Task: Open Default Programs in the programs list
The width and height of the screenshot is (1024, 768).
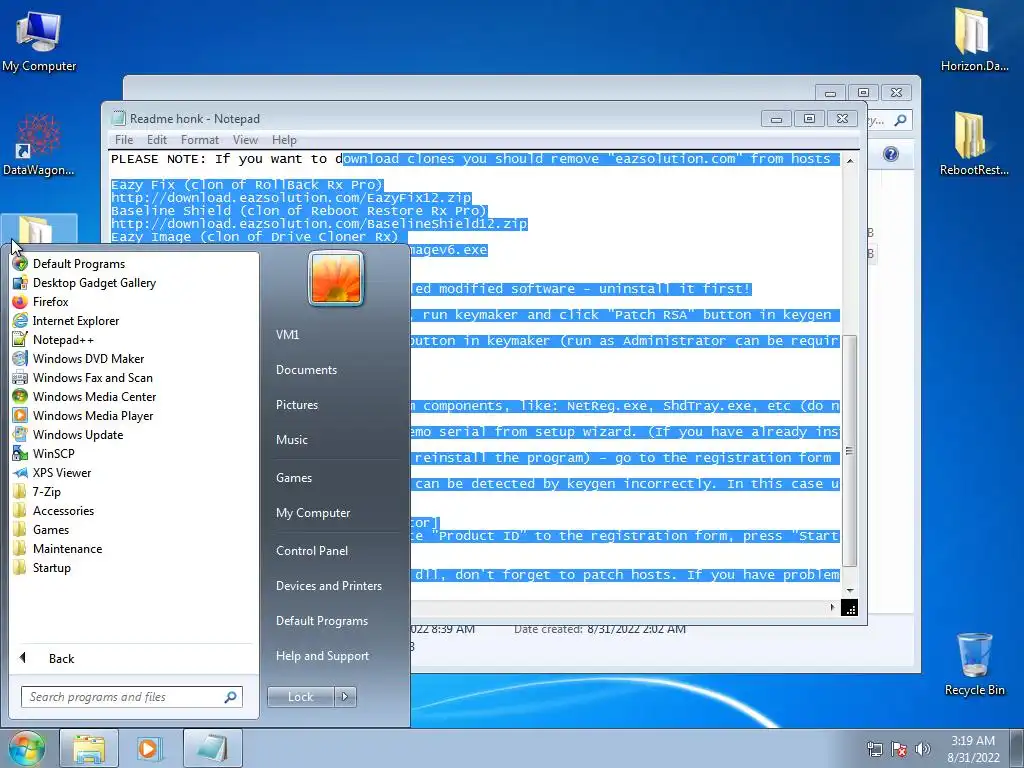Action: [x=78, y=264]
